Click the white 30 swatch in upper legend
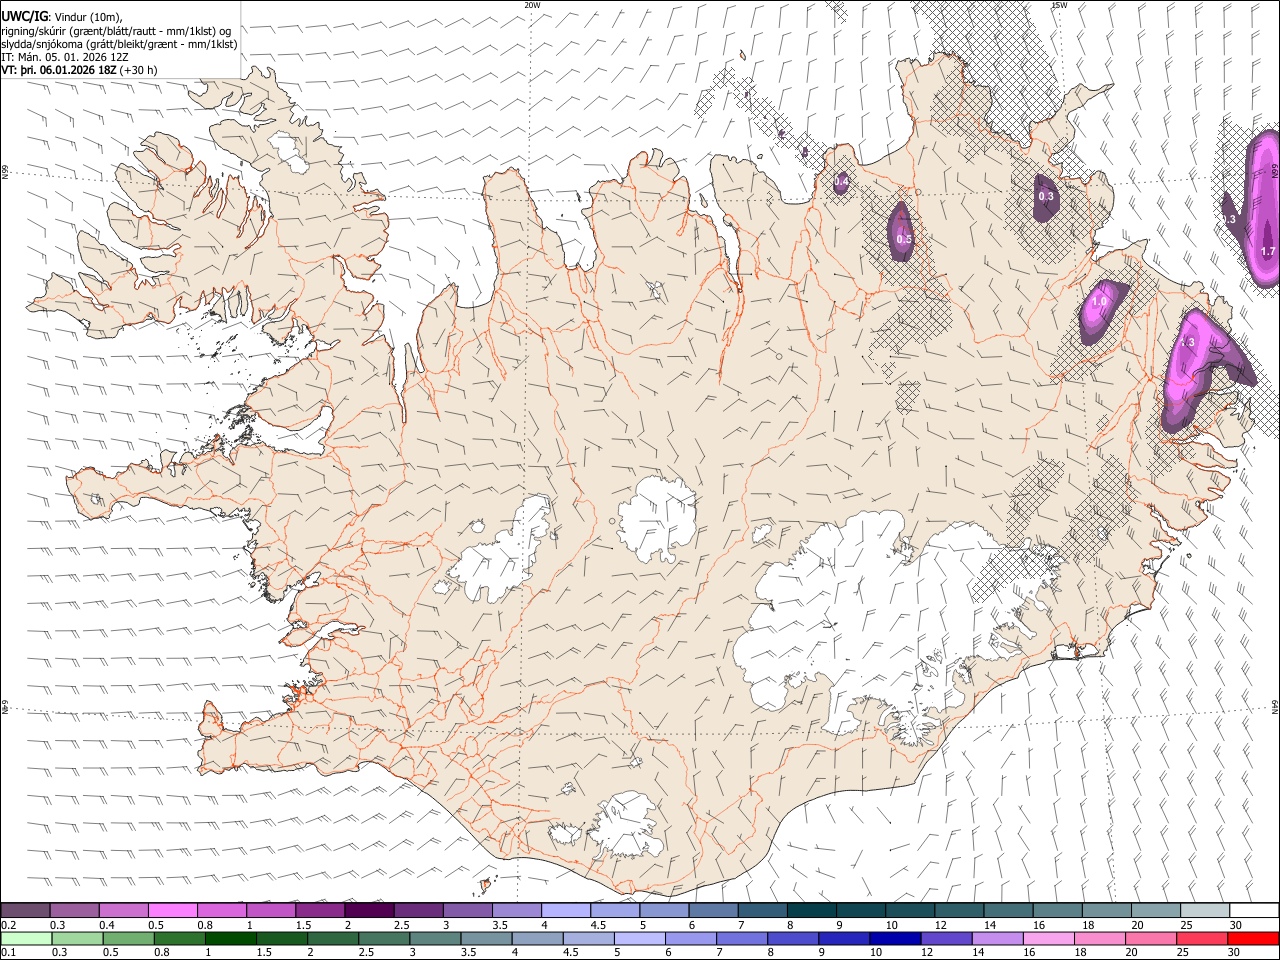This screenshot has width=1280, height=960. point(1253,910)
